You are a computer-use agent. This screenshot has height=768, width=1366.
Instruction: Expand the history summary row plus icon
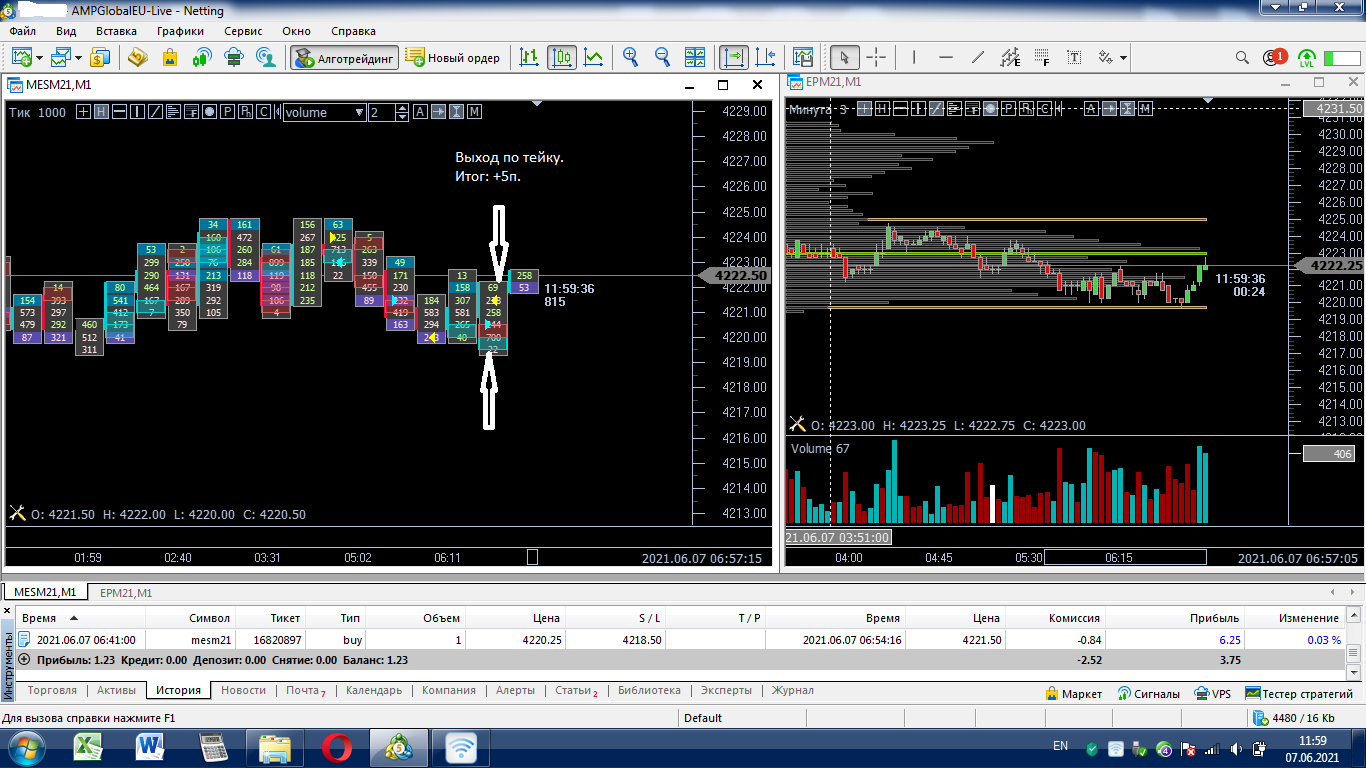point(24,660)
